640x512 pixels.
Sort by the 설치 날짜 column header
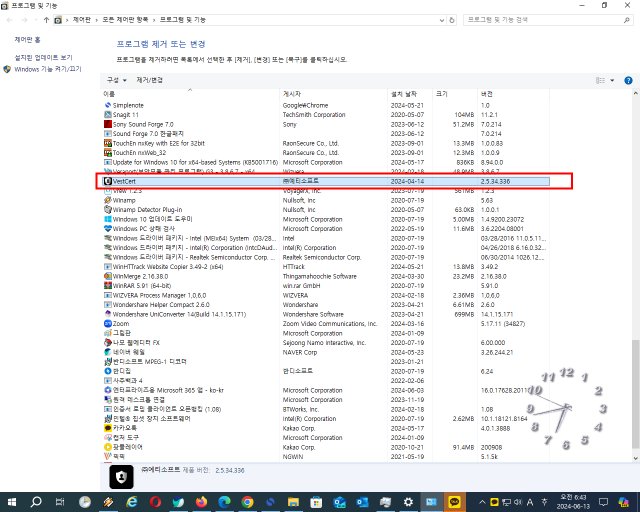tap(404, 94)
